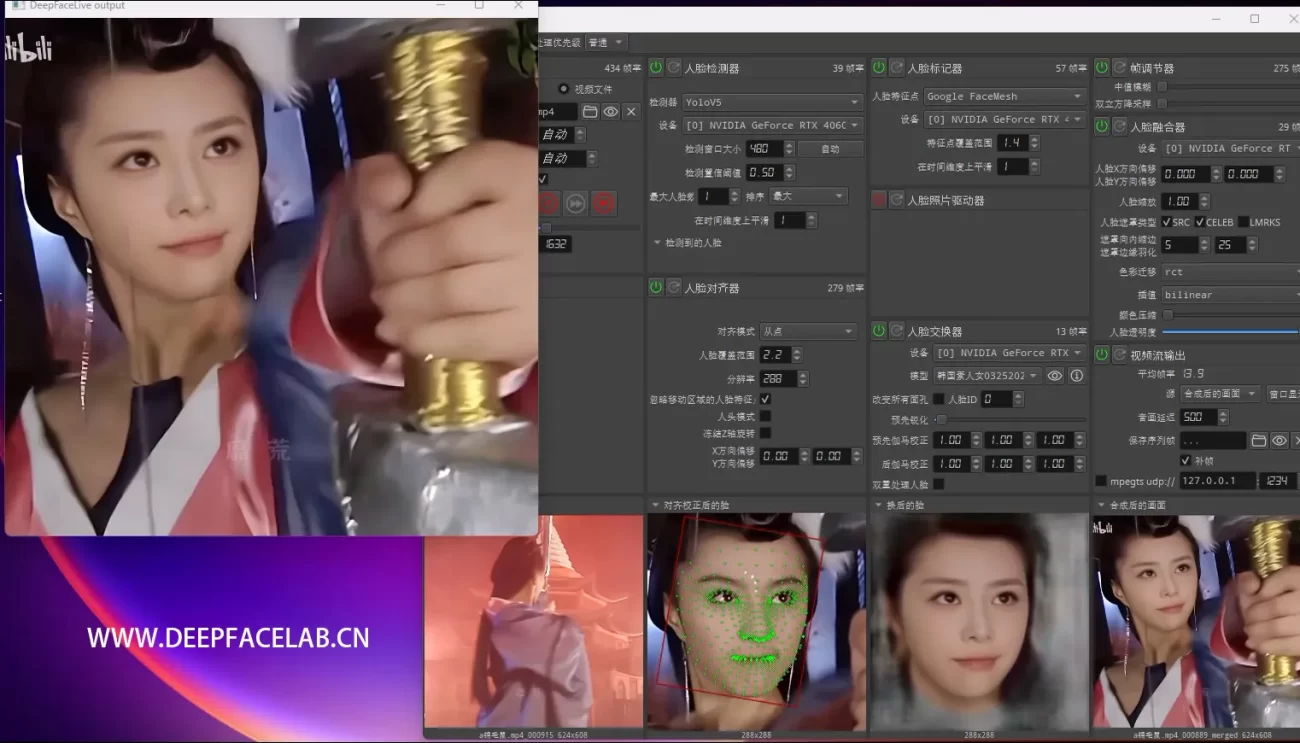Open 对齐模式 从点 dropdown
The width and height of the screenshot is (1300, 743).
coord(808,331)
